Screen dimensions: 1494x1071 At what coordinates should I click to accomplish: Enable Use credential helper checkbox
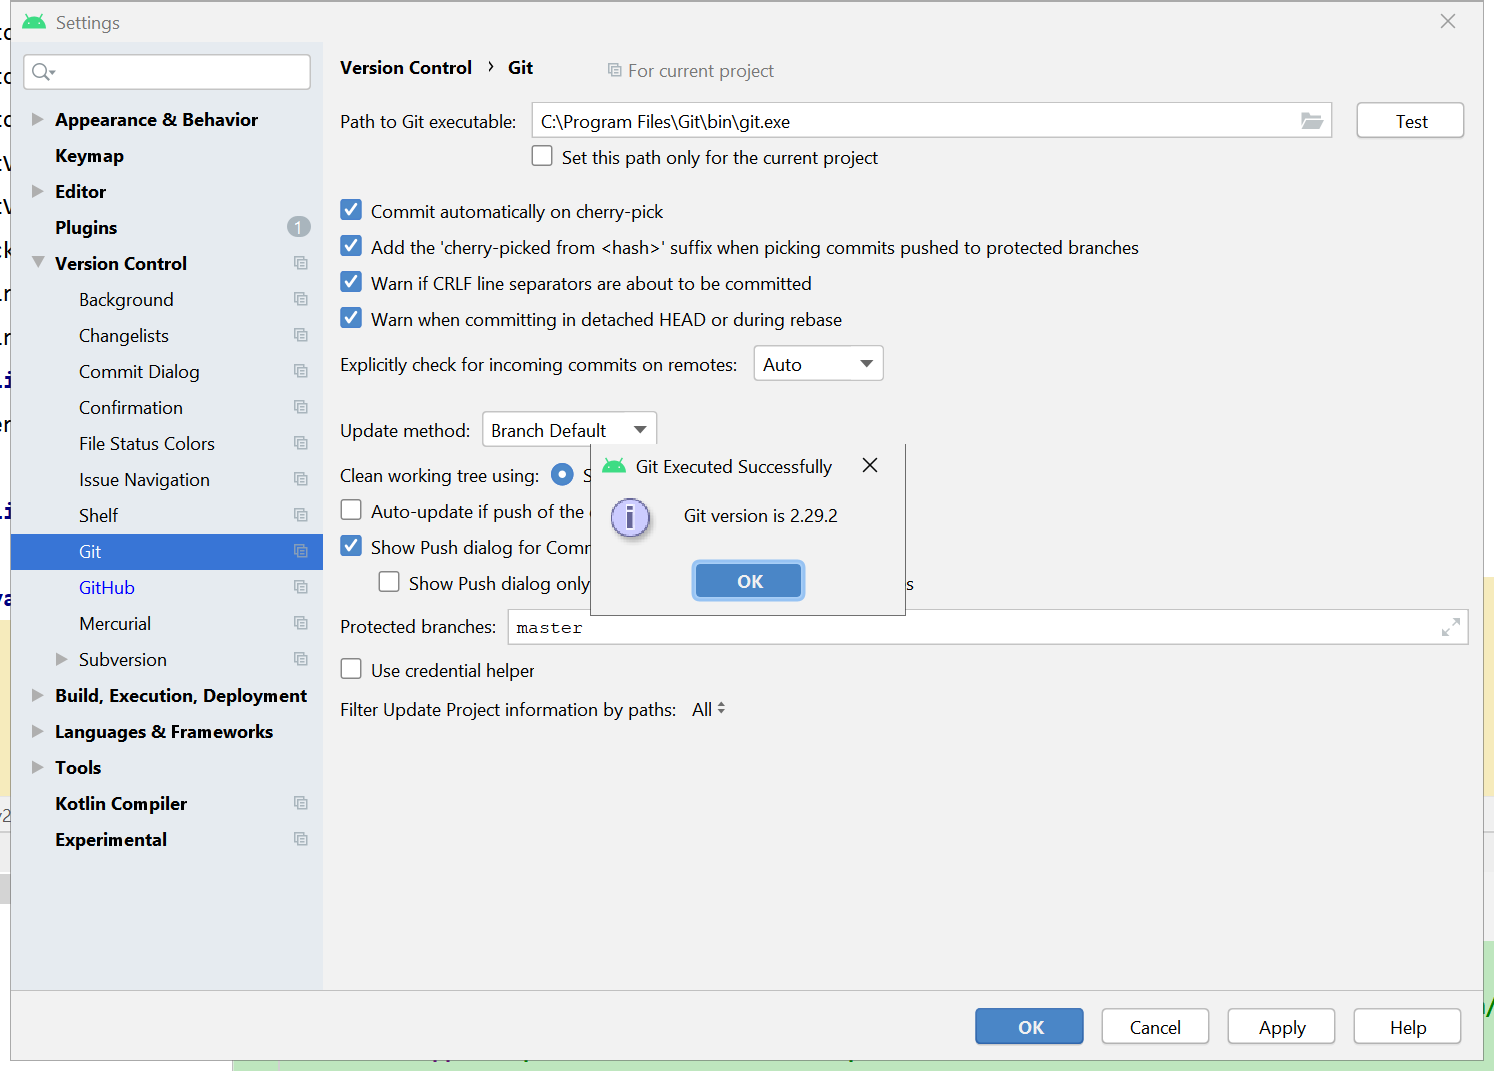[351, 669]
